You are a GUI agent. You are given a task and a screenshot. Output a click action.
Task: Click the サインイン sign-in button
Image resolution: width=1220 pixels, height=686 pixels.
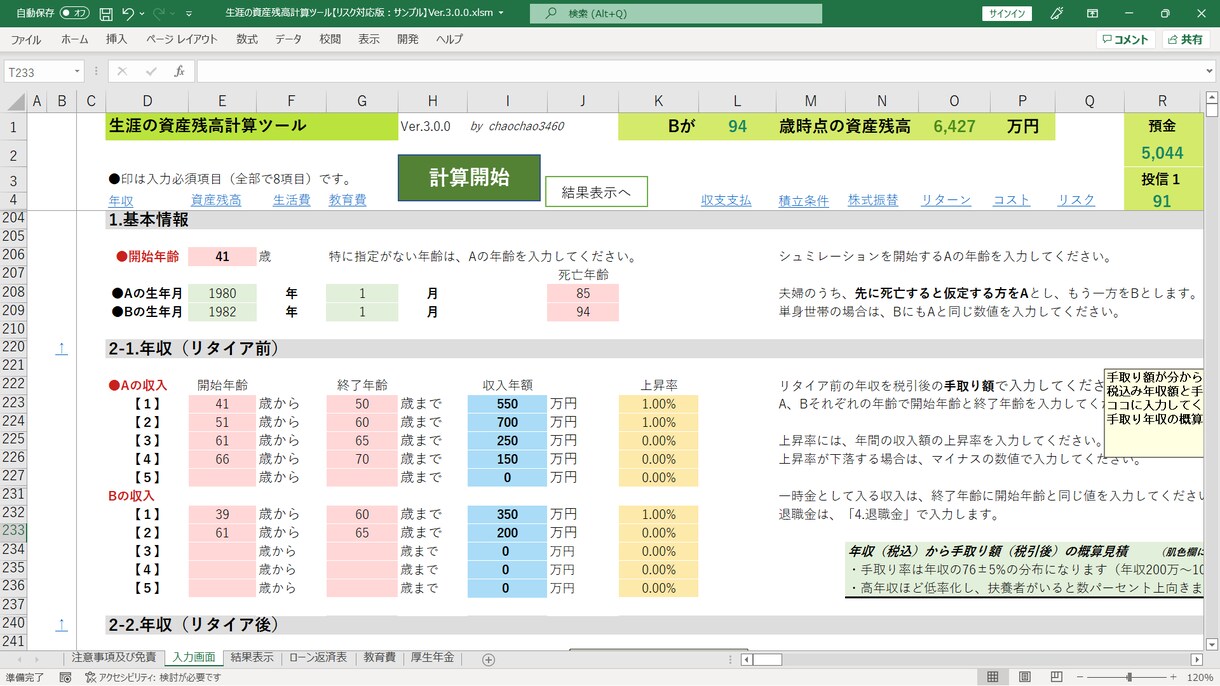click(x=1007, y=14)
